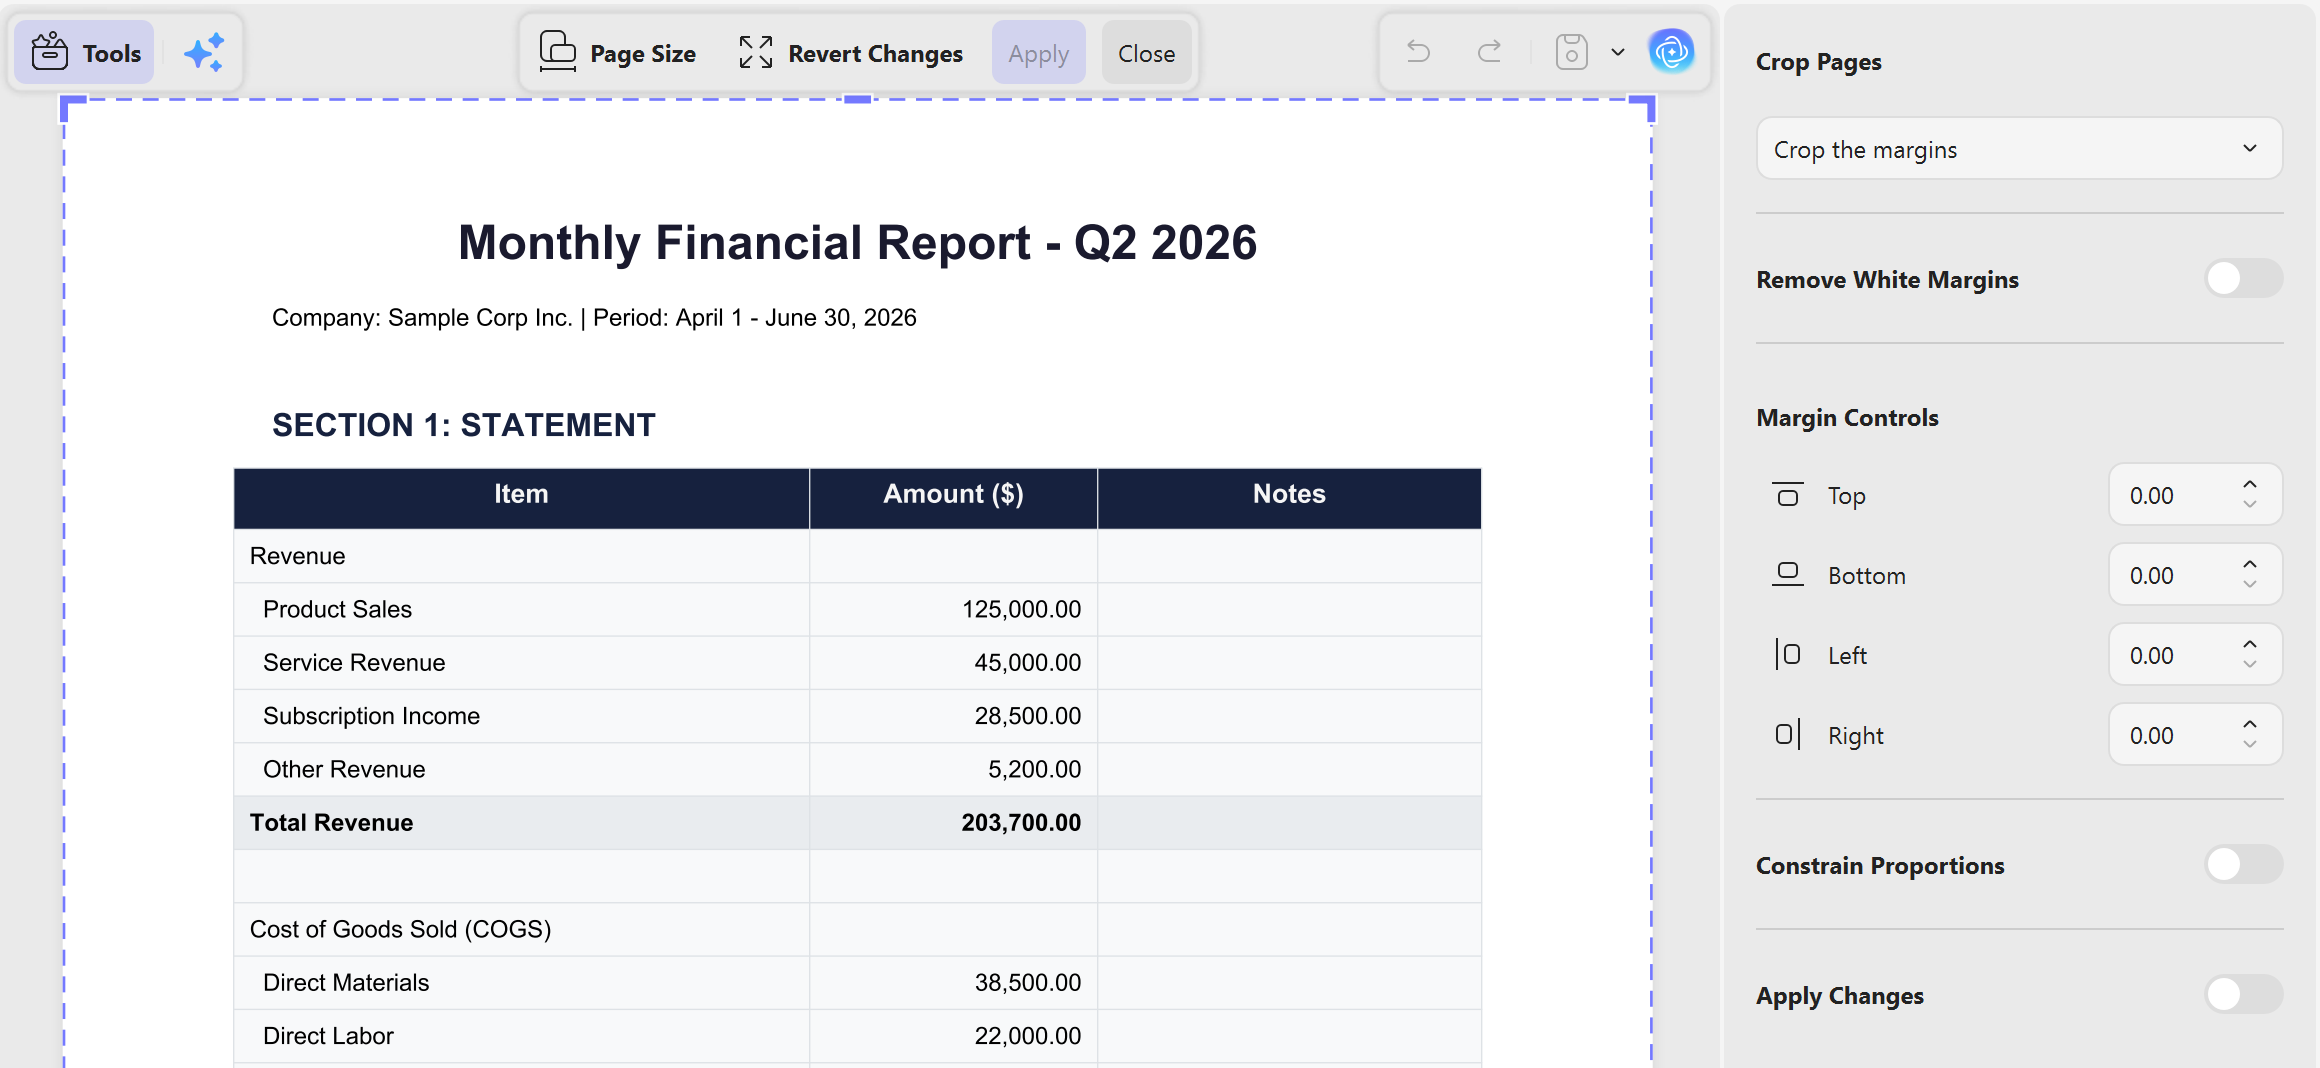Screen dimensions: 2320x1068
Task: Click the undo arrow icon
Action: (1418, 51)
